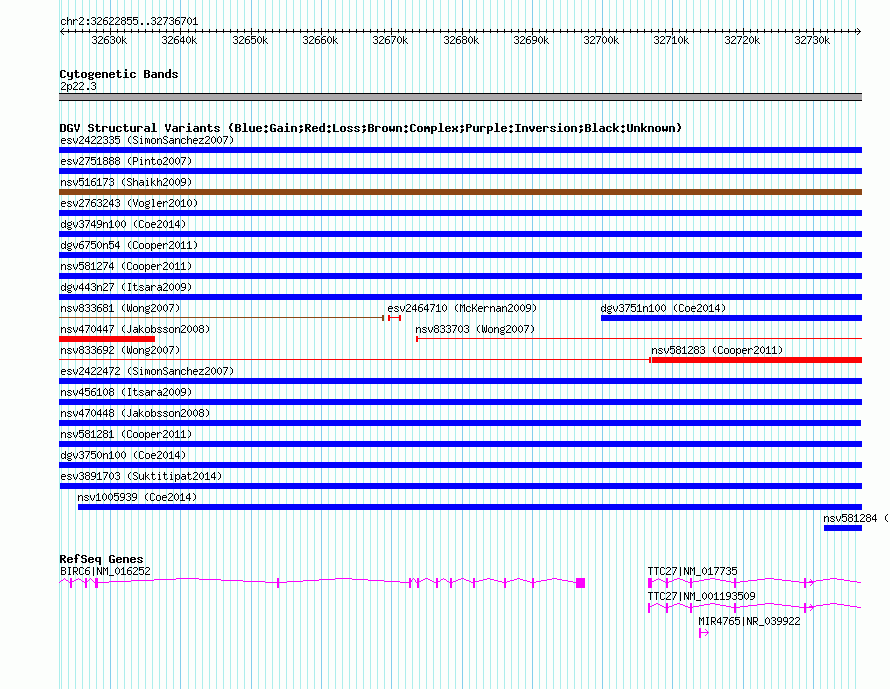The height and width of the screenshot is (689, 890).
Task: Select the 32670k ruler position
Action: coord(390,40)
